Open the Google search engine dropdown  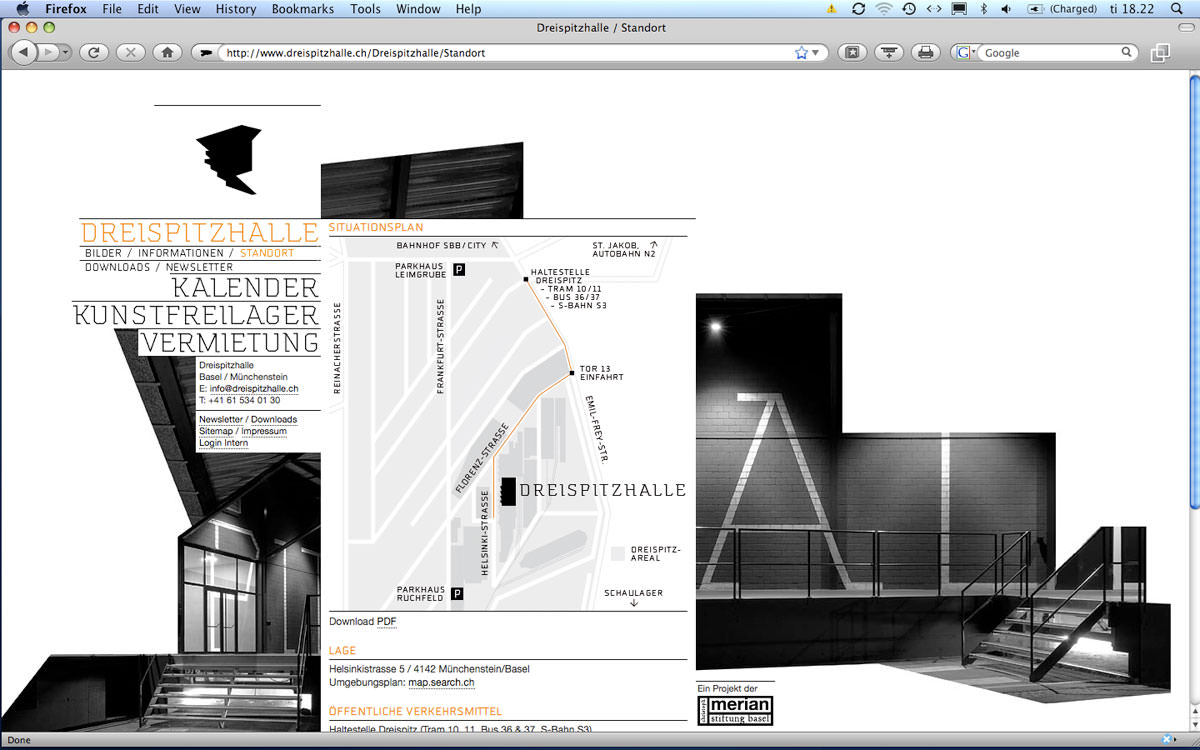966,53
